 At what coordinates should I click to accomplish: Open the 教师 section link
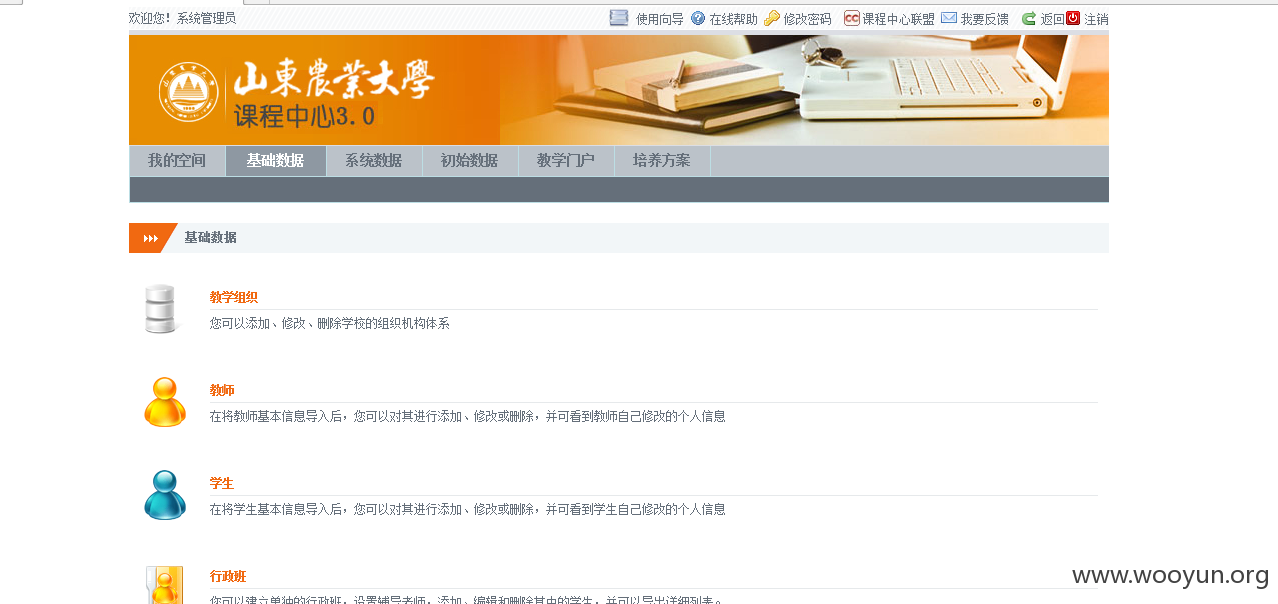[x=222, y=390]
